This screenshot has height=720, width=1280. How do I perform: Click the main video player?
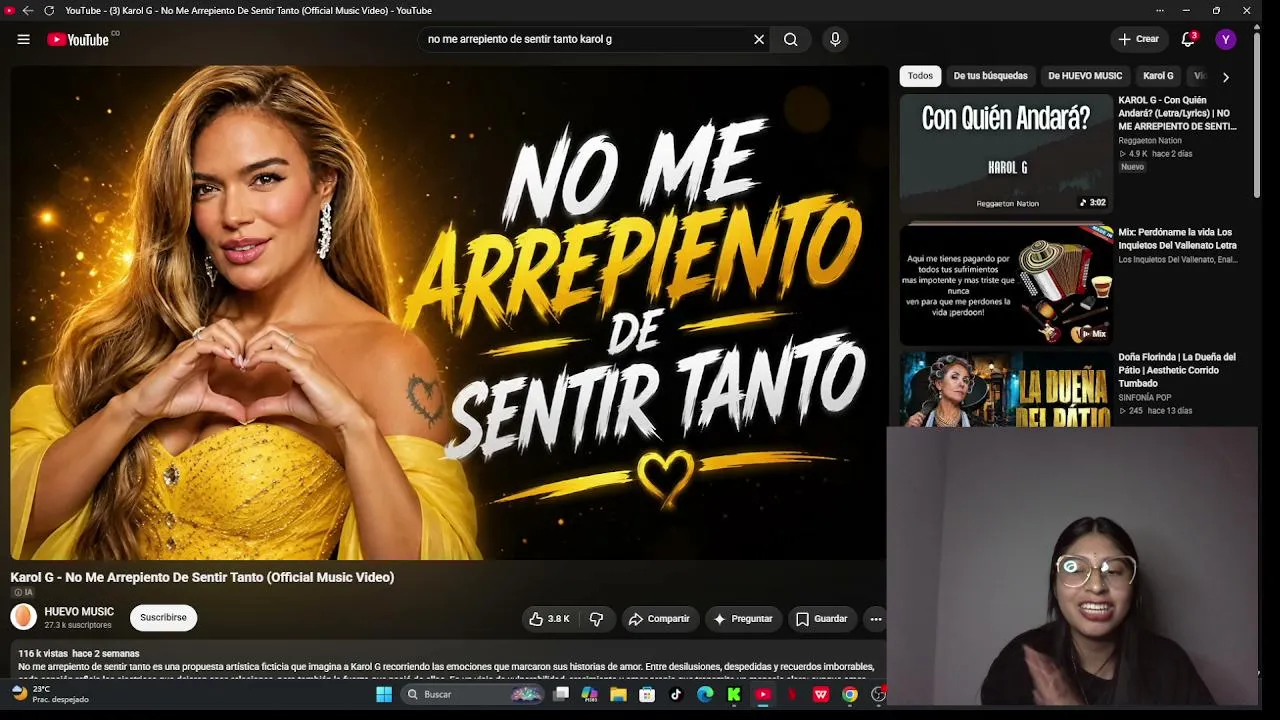448,312
